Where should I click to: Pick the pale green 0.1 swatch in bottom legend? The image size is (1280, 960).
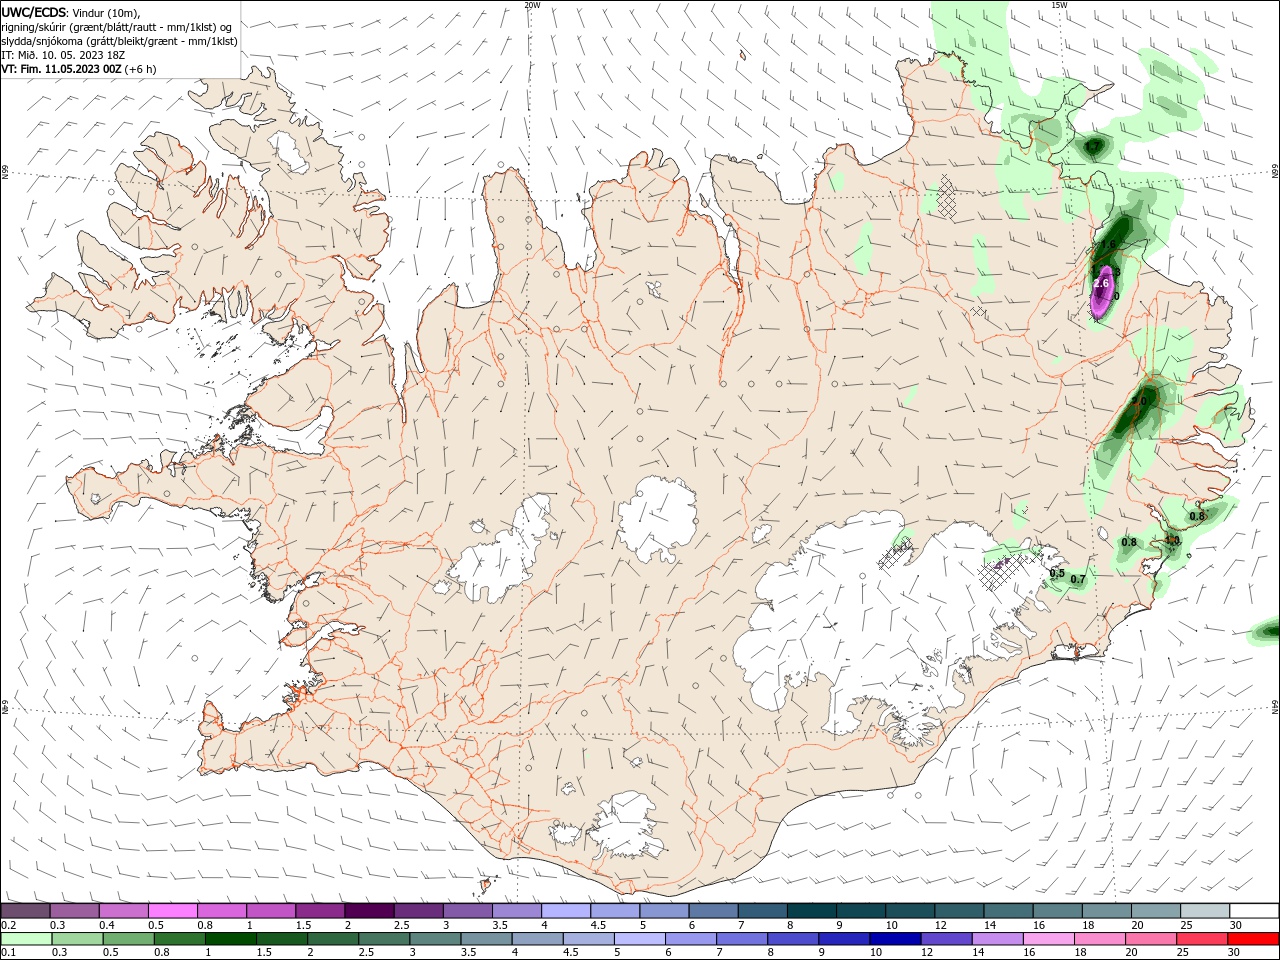click(x=26, y=939)
